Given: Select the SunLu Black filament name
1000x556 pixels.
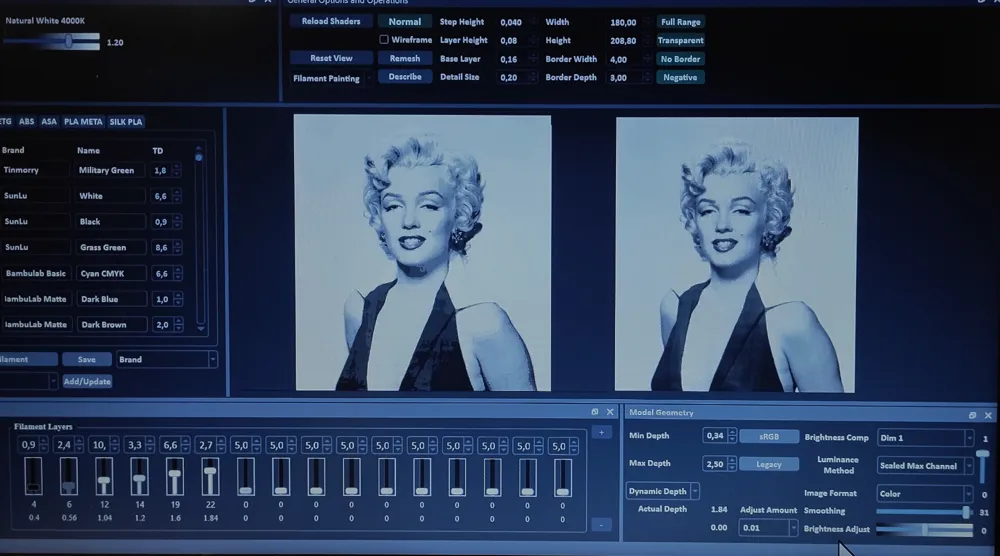Looking at the screenshot, I should pos(110,221).
